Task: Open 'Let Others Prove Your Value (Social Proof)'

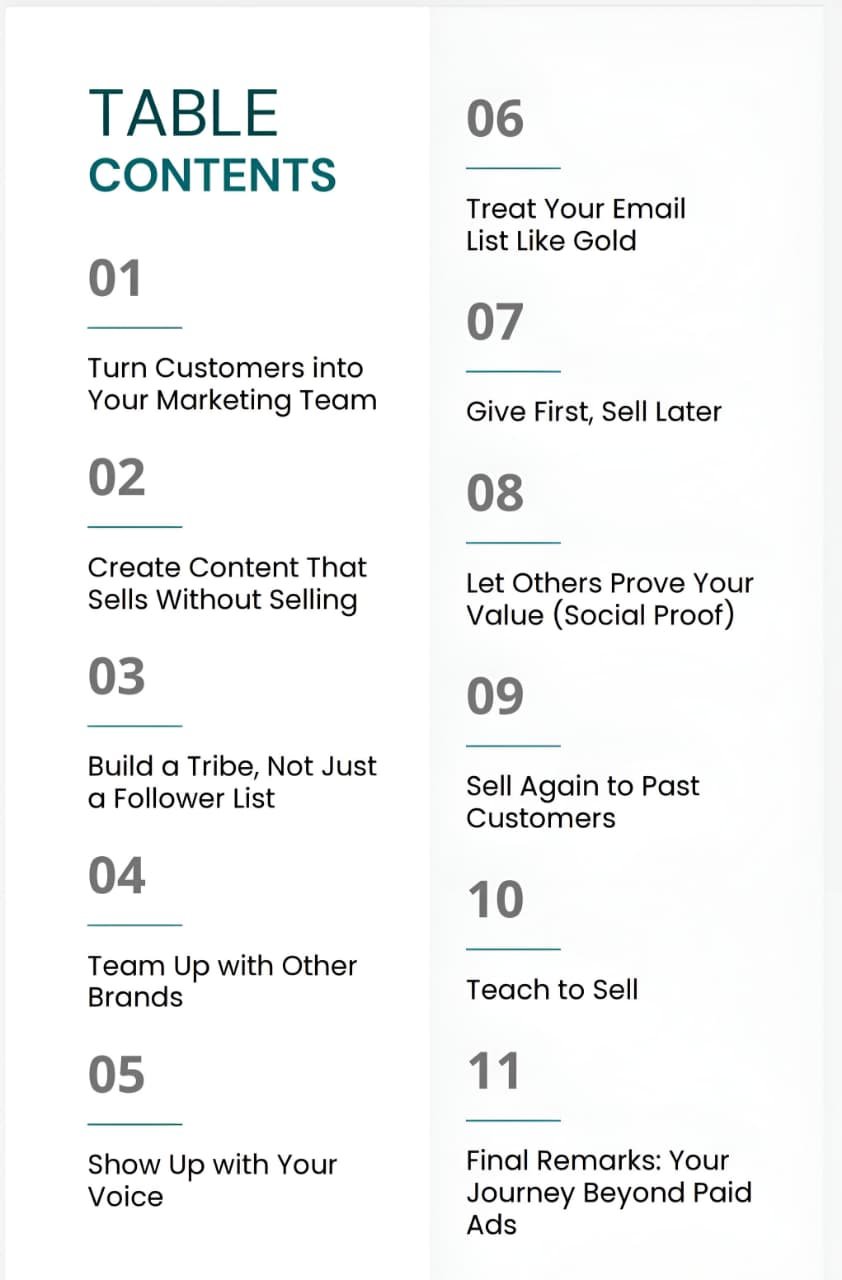Action: [609, 598]
